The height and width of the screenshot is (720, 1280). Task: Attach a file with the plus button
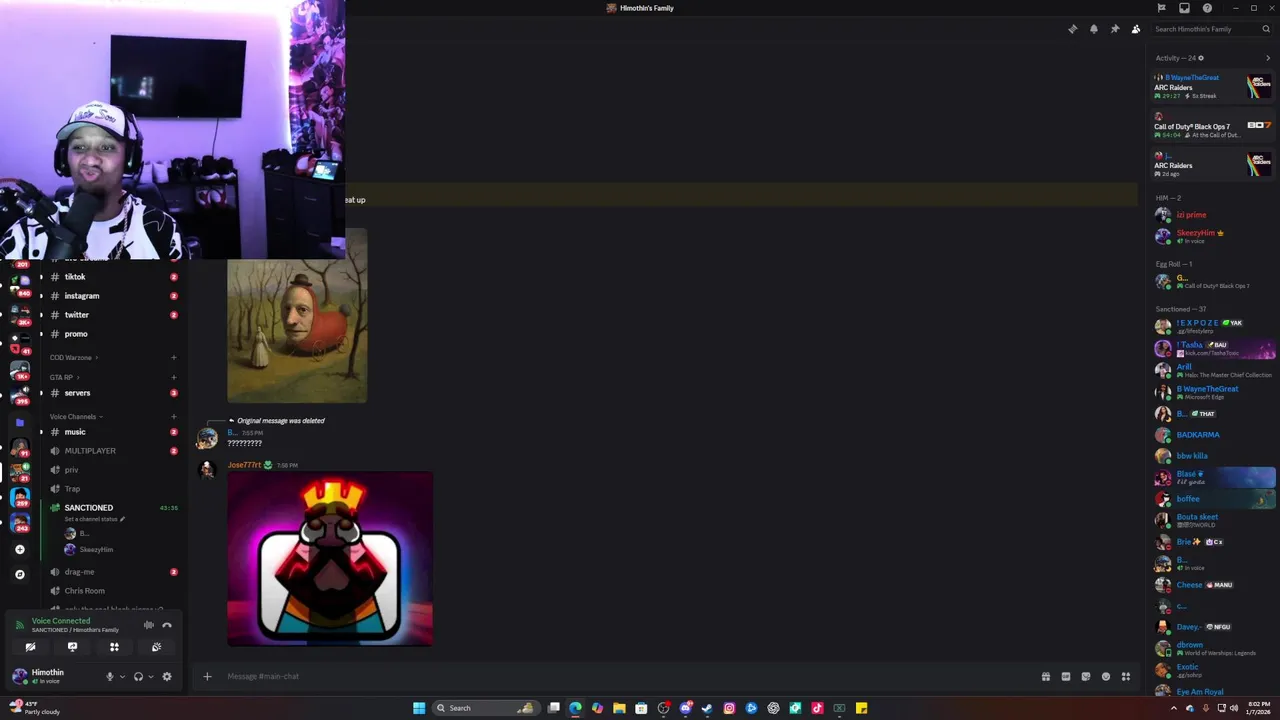207,676
